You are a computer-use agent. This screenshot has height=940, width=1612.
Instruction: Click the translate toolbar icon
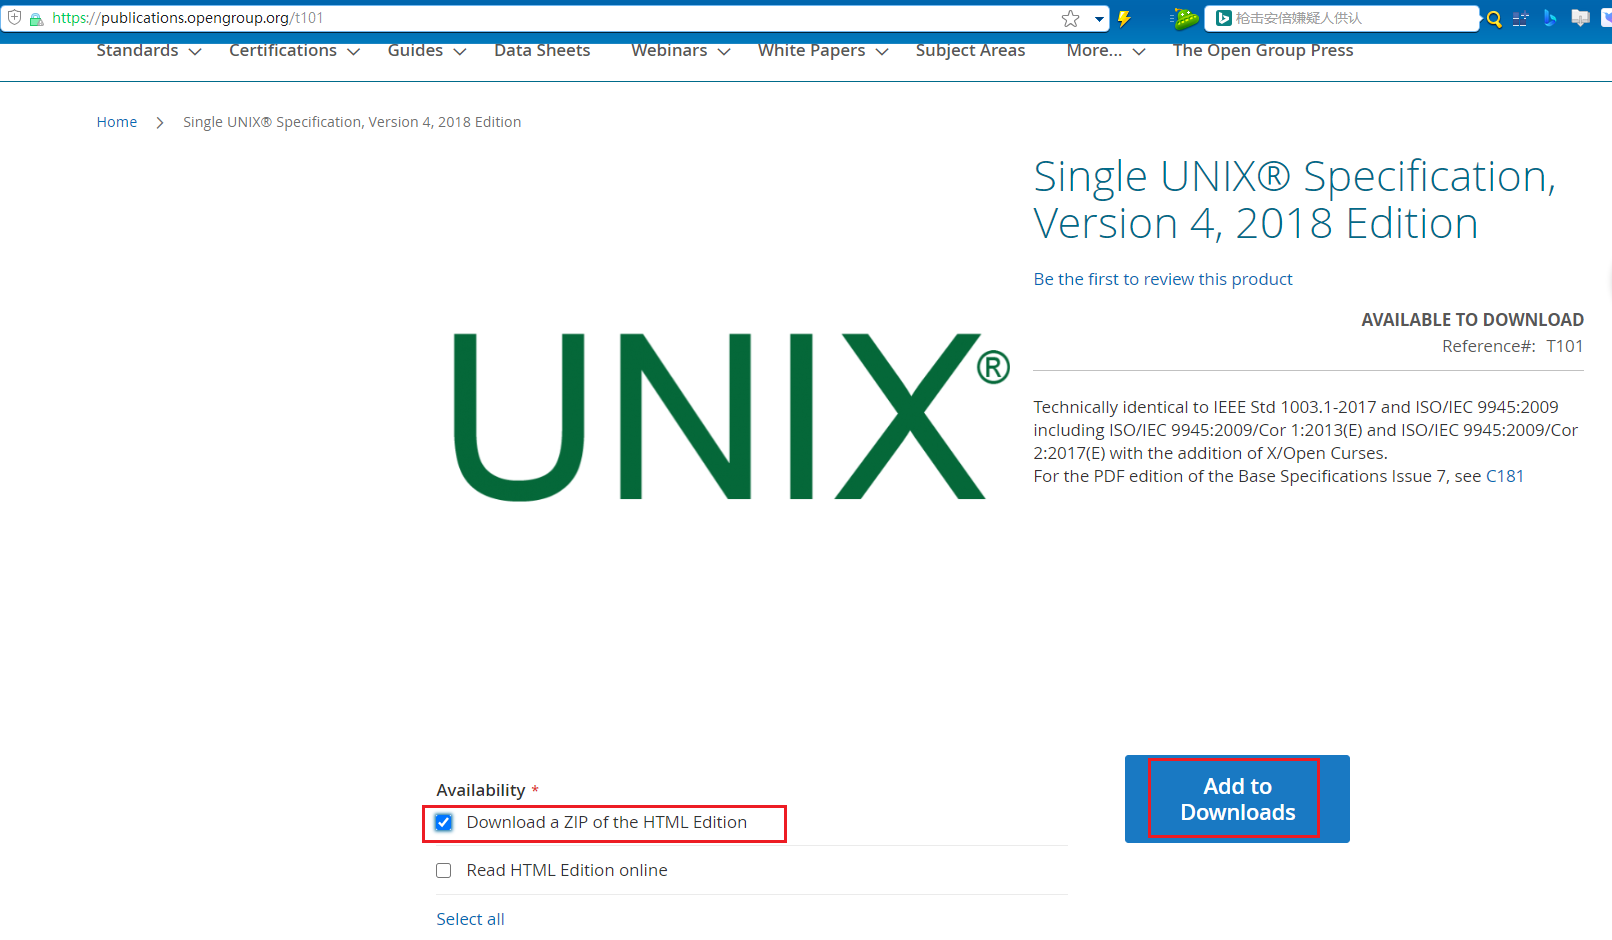tap(1521, 18)
